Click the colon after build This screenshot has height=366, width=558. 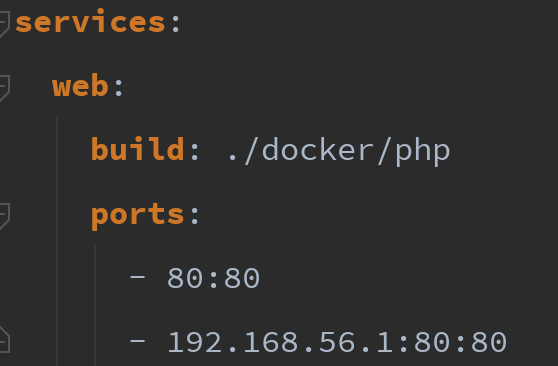pyautogui.click(x=194, y=152)
